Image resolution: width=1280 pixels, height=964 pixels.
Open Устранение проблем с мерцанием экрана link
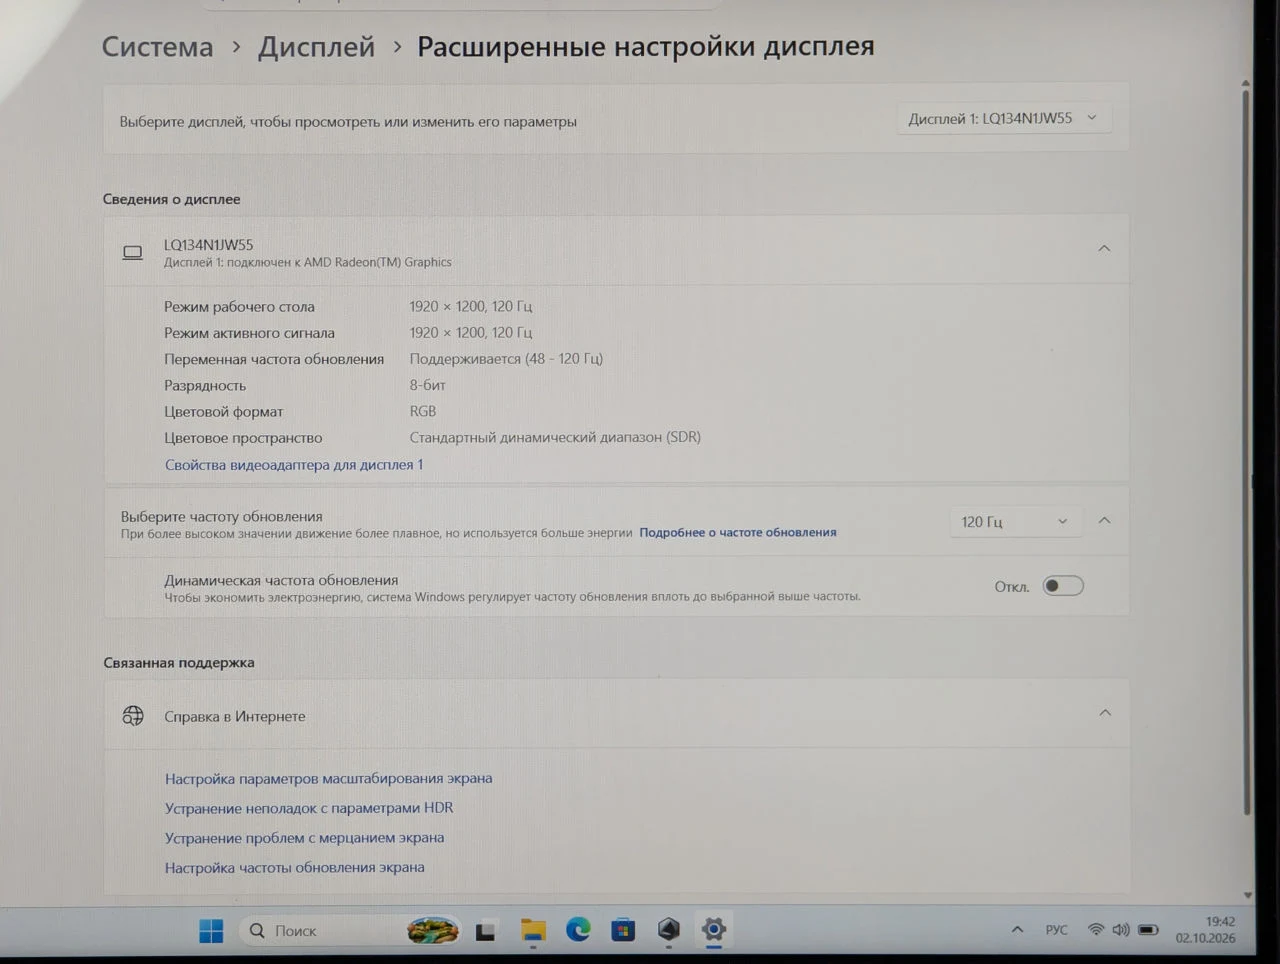coord(305,838)
